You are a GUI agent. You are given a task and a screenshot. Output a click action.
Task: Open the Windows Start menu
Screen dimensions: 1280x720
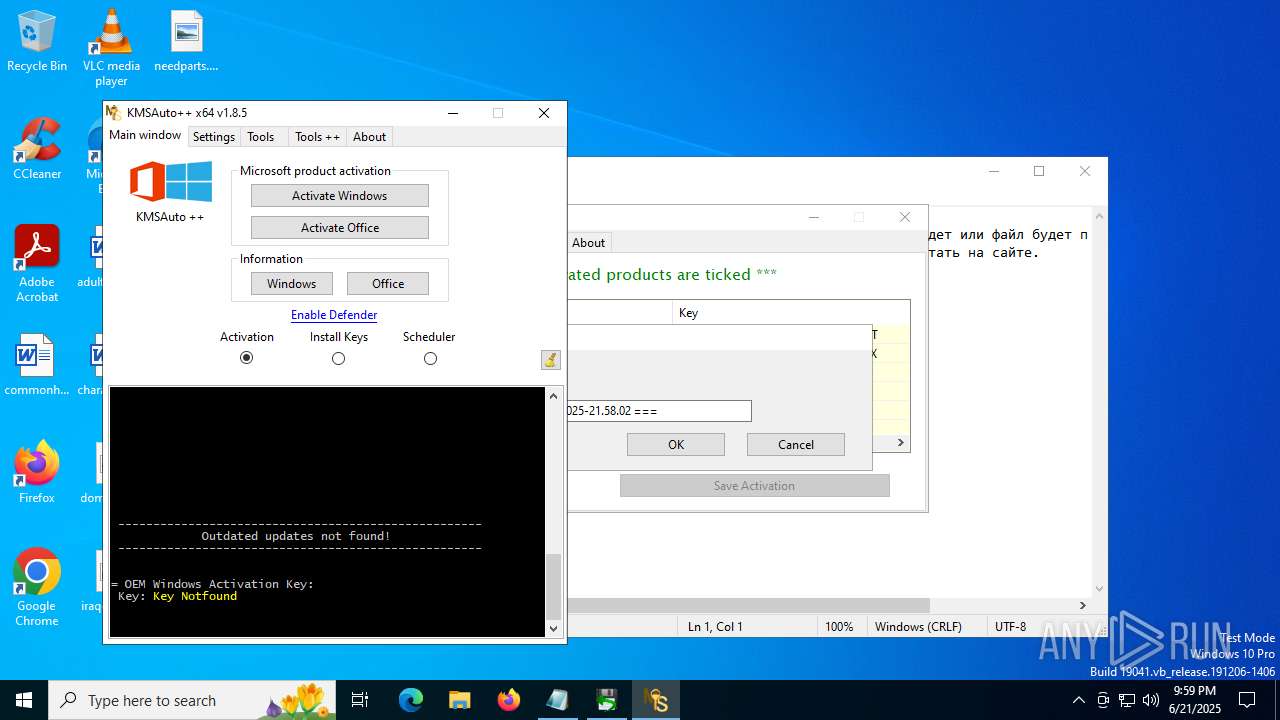(x=24, y=700)
